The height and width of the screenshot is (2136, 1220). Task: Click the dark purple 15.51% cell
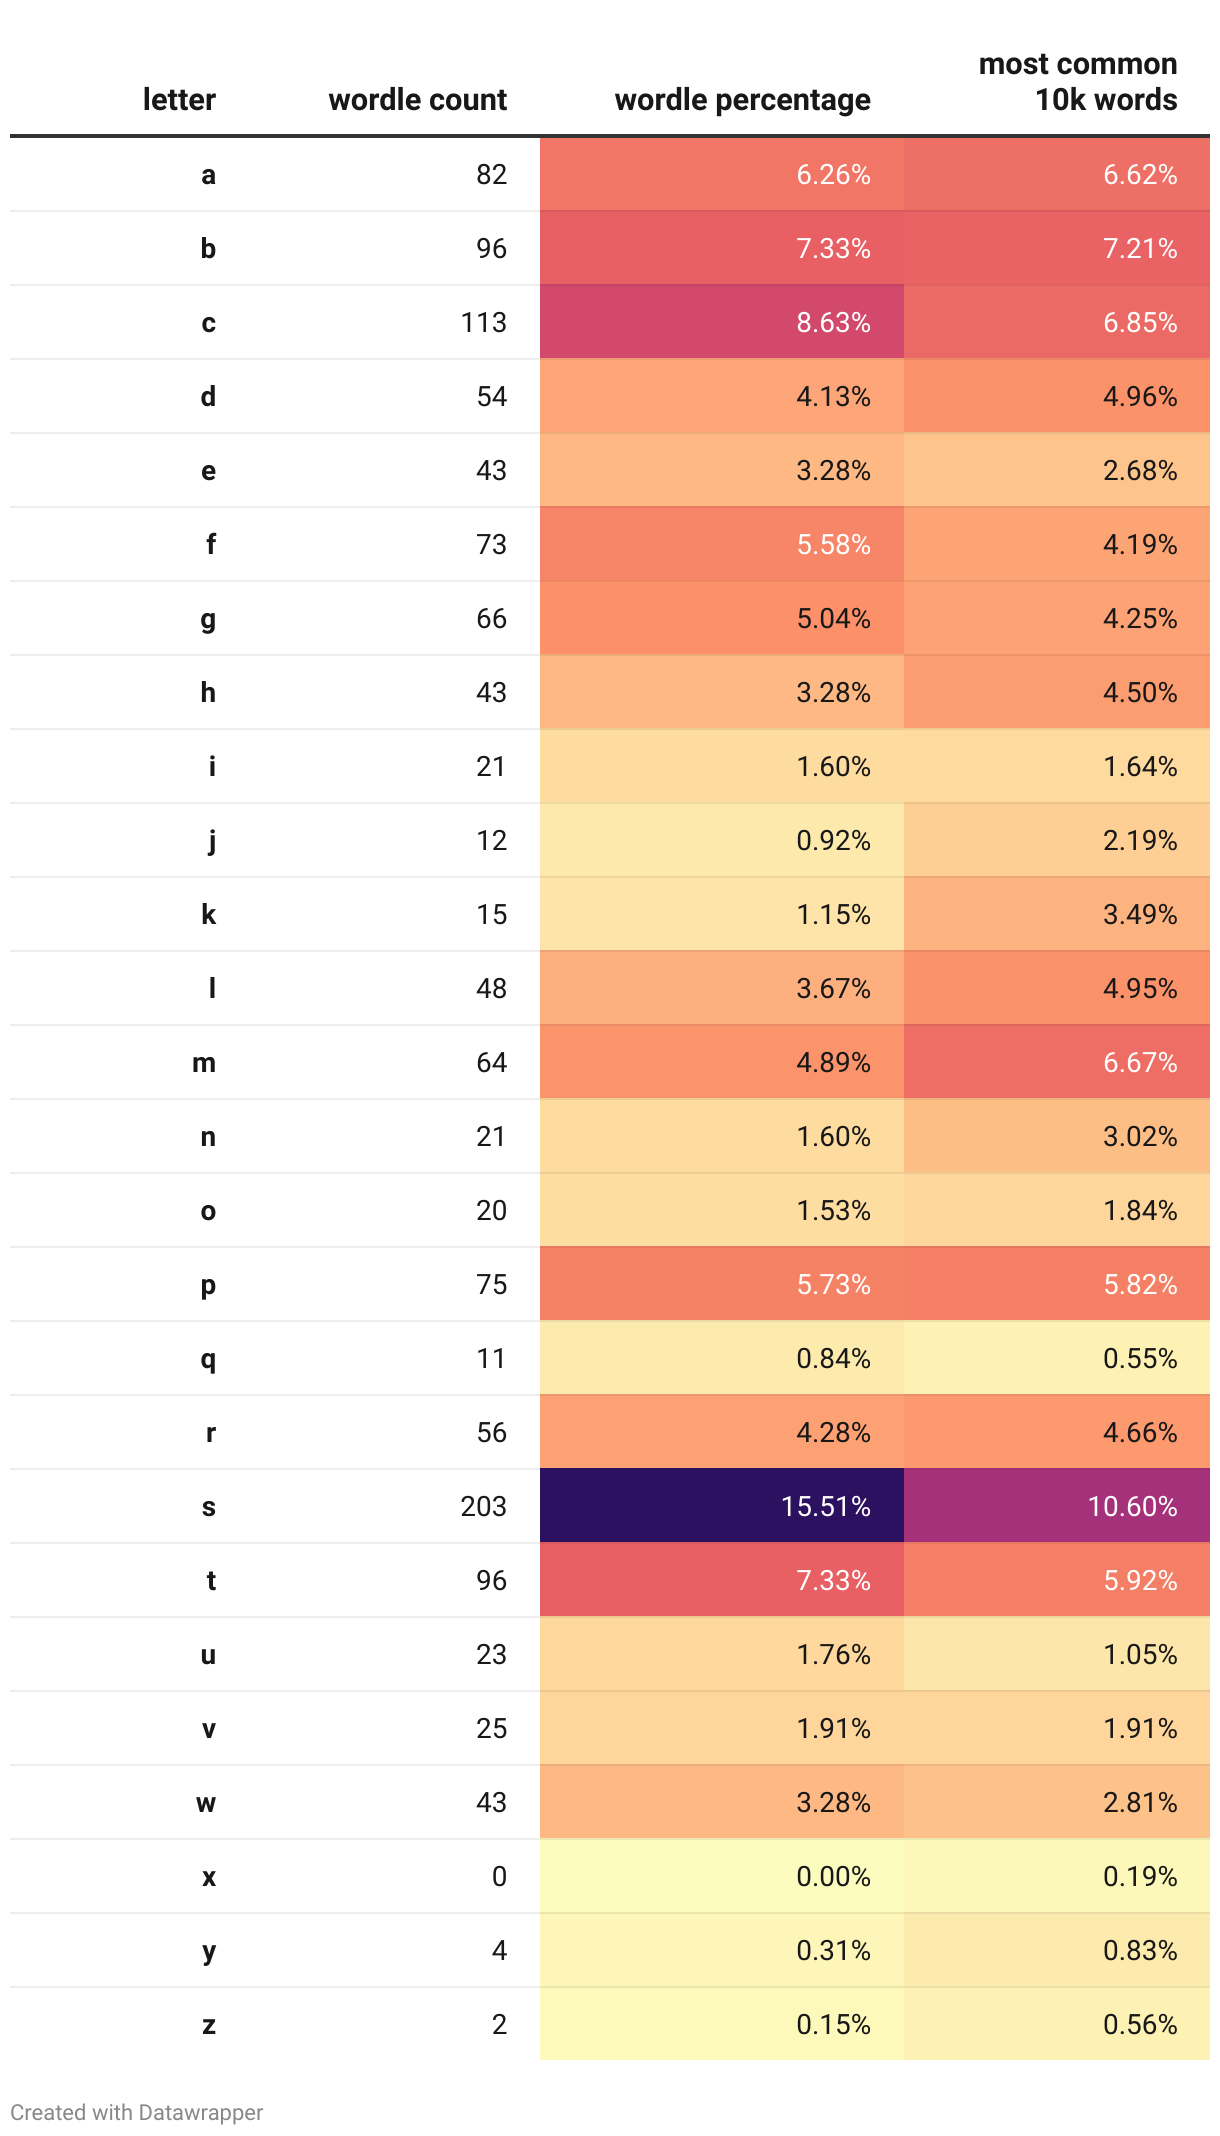click(722, 1506)
